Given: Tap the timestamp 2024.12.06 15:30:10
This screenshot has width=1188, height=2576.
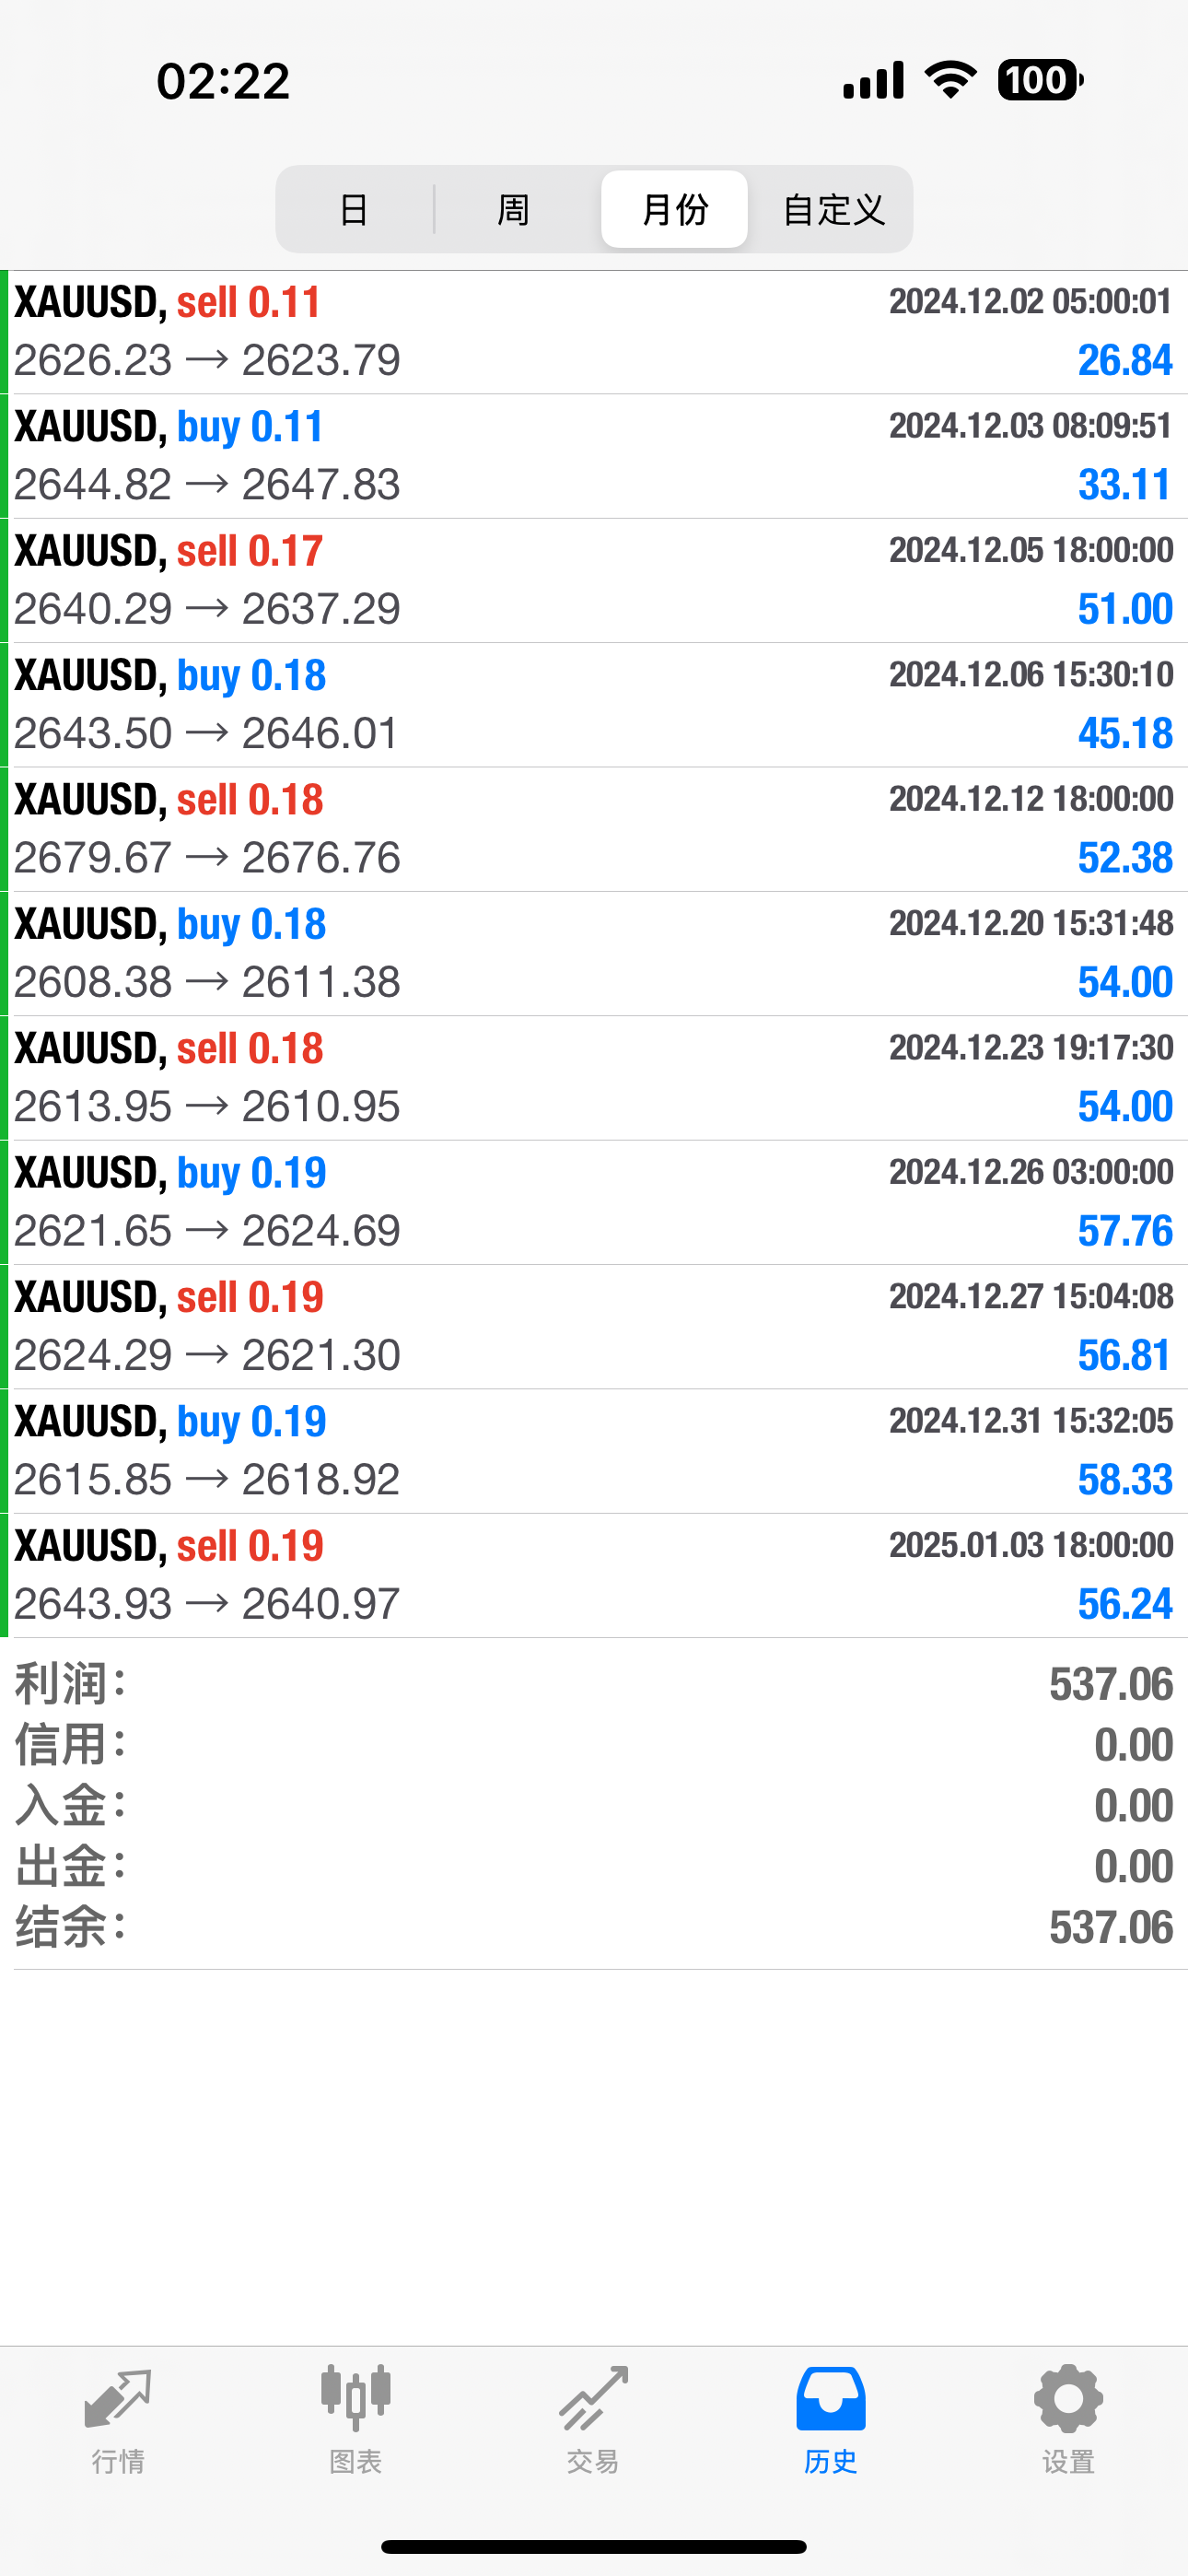Looking at the screenshot, I should (x=1031, y=674).
